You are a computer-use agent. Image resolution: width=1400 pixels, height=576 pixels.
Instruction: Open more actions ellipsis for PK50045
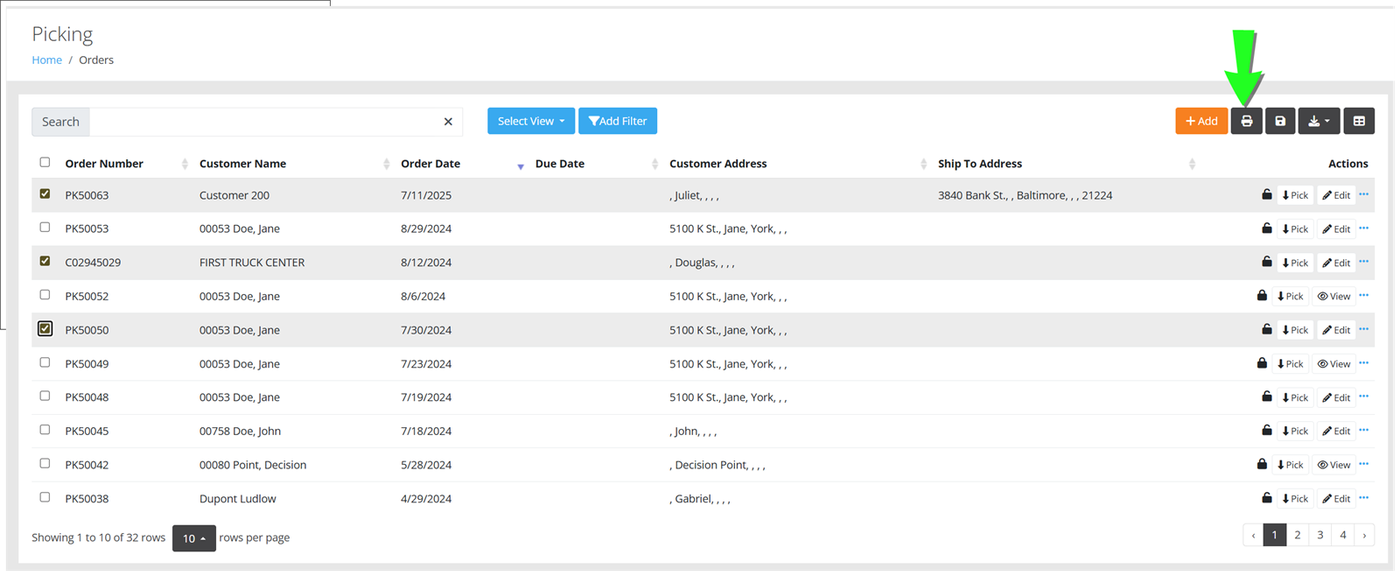pos(1364,430)
